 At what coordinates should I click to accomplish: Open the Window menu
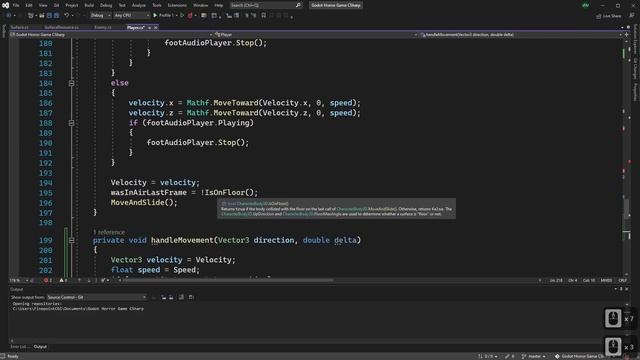click(x=200, y=5)
